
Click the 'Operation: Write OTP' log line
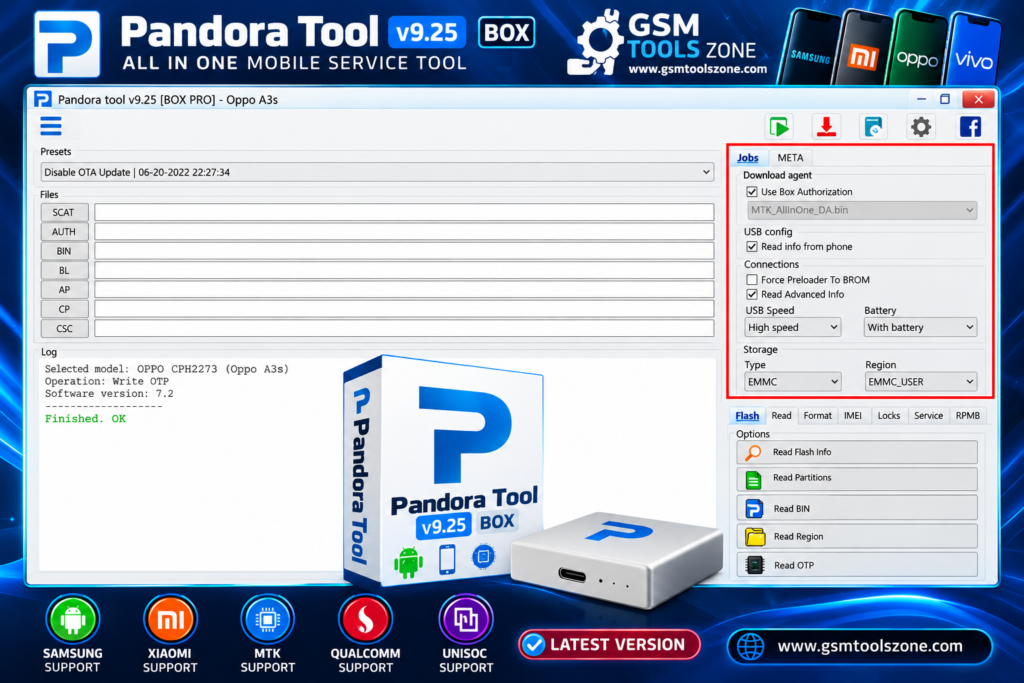[x=106, y=381]
